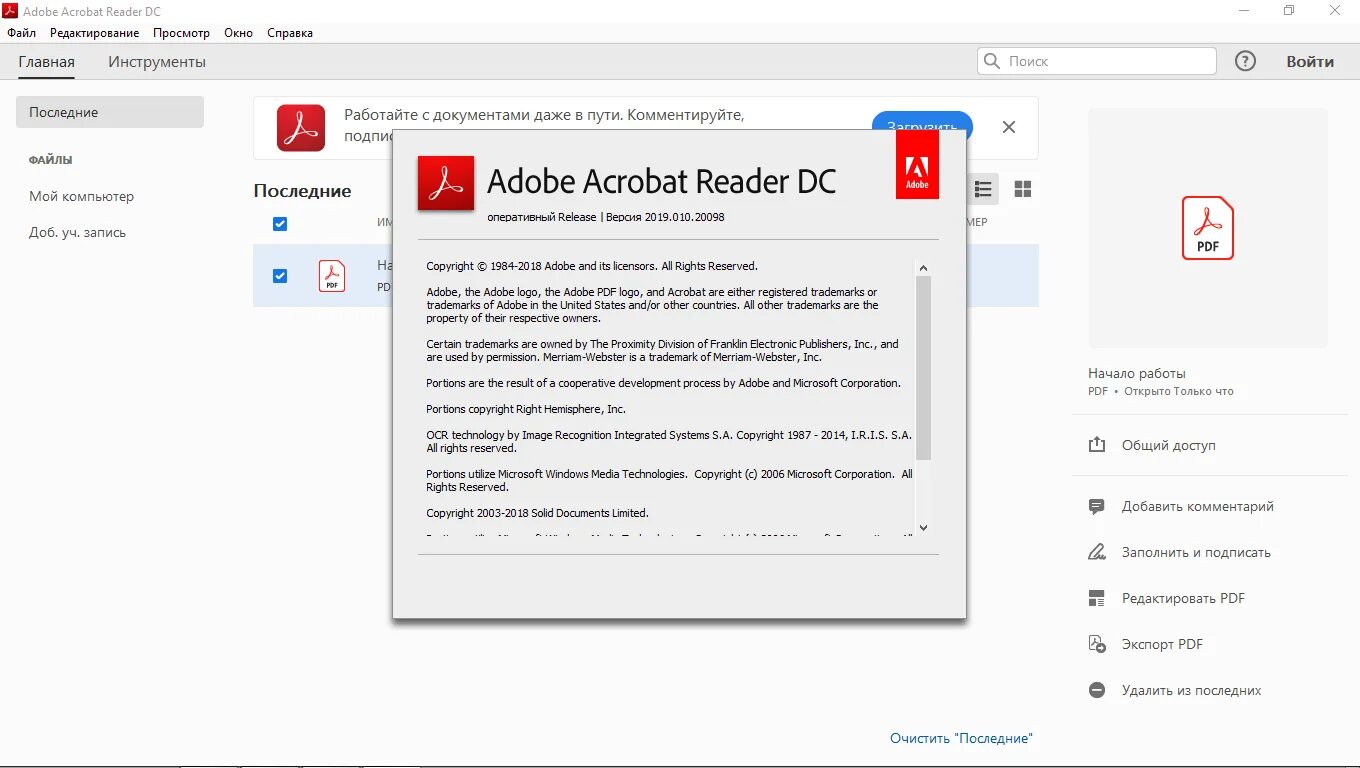
Task: Uncheck the selected PDF file checkbox
Action: pyautogui.click(x=280, y=275)
